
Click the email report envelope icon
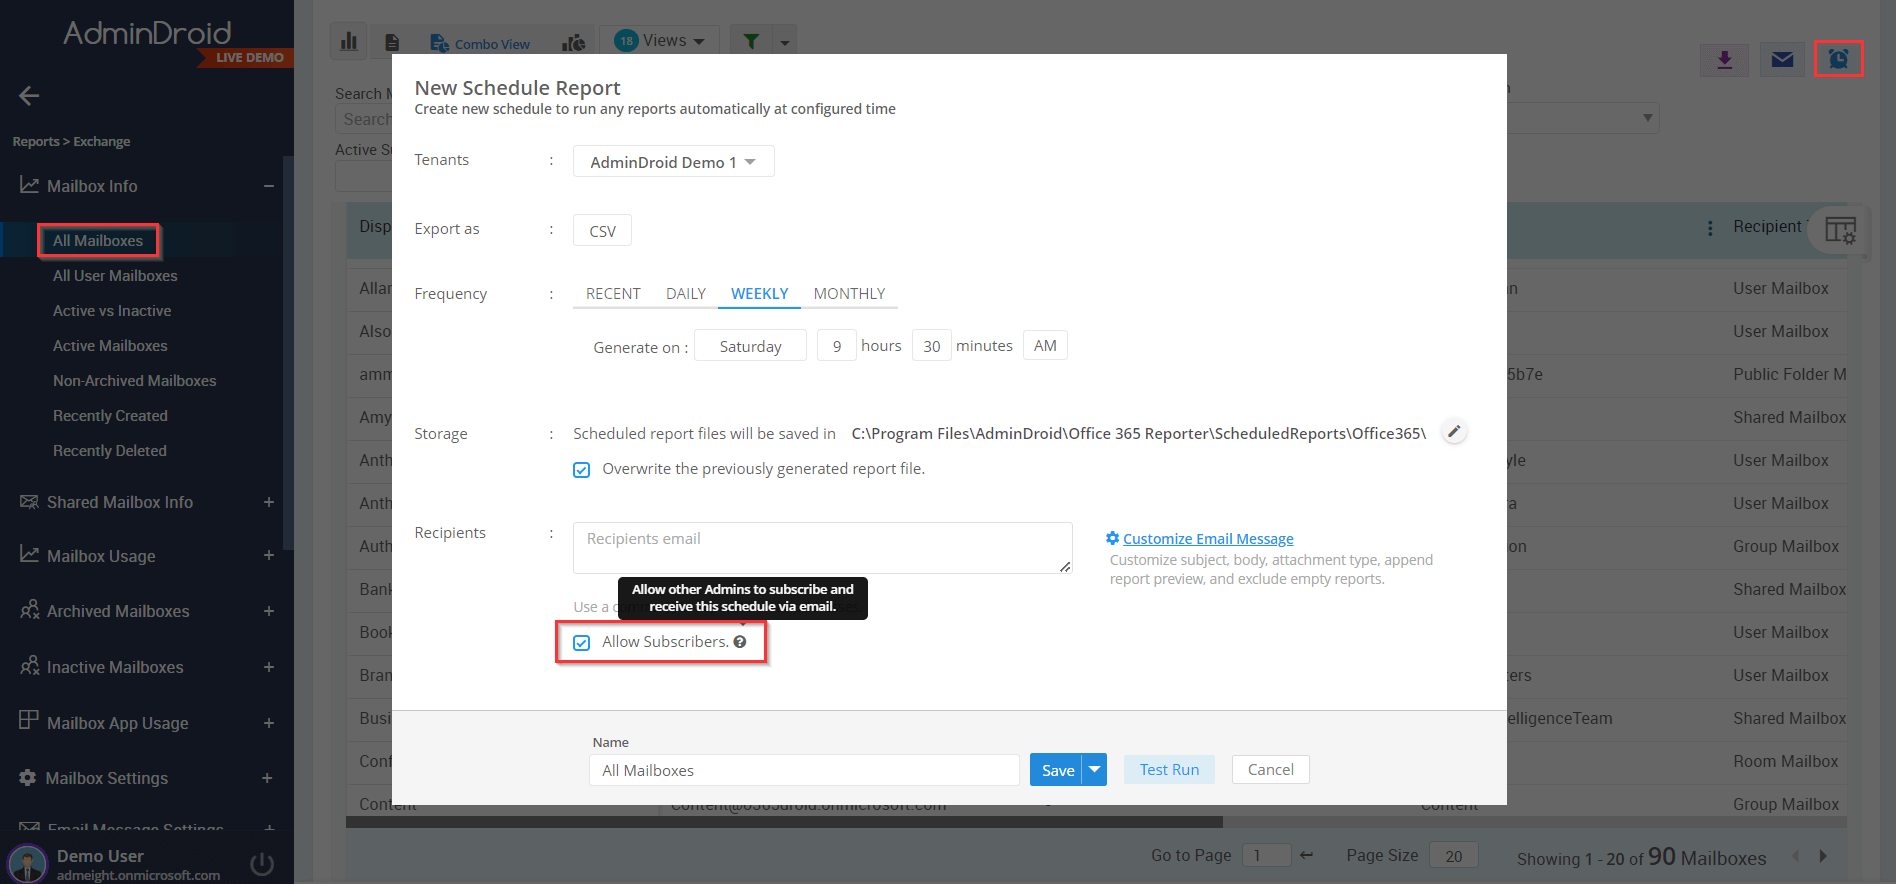(1782, 60)
